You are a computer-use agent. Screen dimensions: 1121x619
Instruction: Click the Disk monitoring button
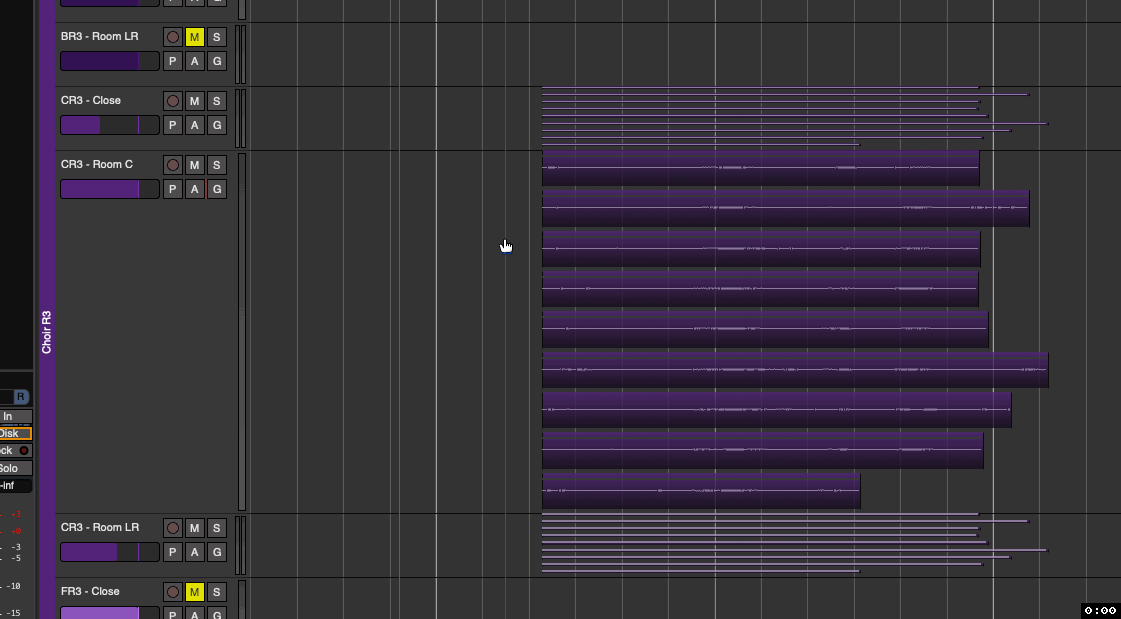point(12,433)
